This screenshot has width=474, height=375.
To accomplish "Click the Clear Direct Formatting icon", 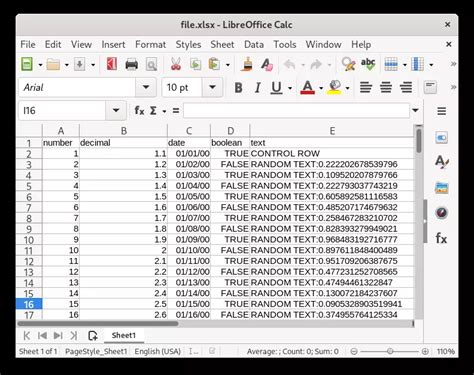I will click(267, 64).
